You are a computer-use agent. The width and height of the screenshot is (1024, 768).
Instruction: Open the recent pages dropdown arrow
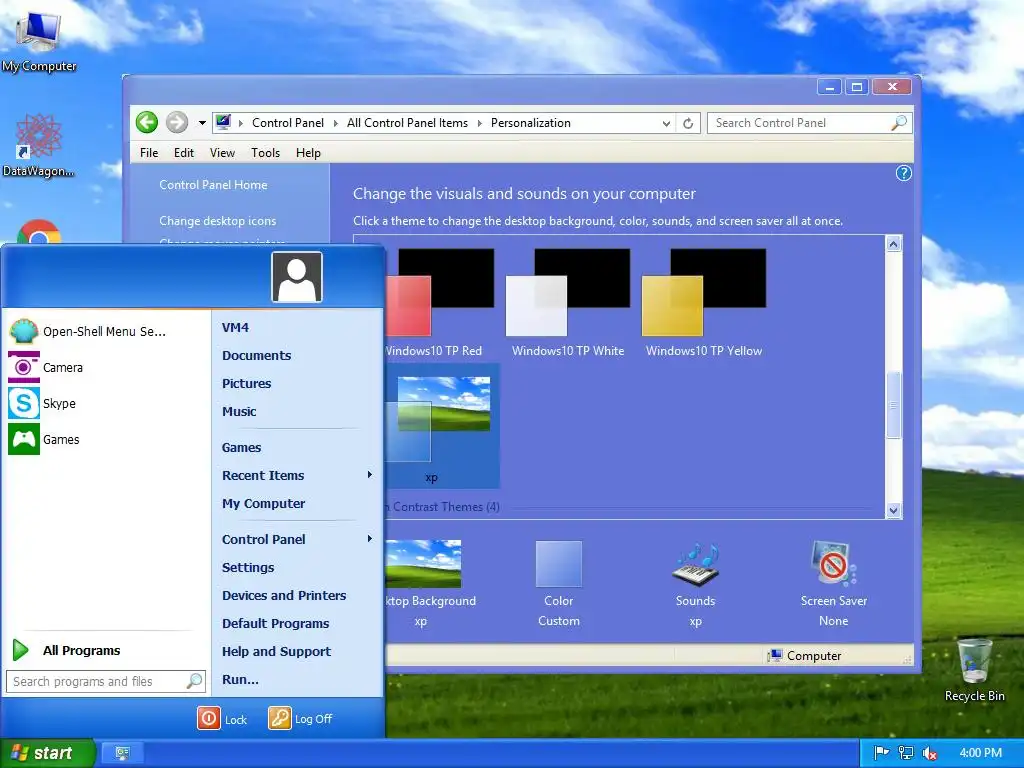pyautogui.click(x=202, y=123)
